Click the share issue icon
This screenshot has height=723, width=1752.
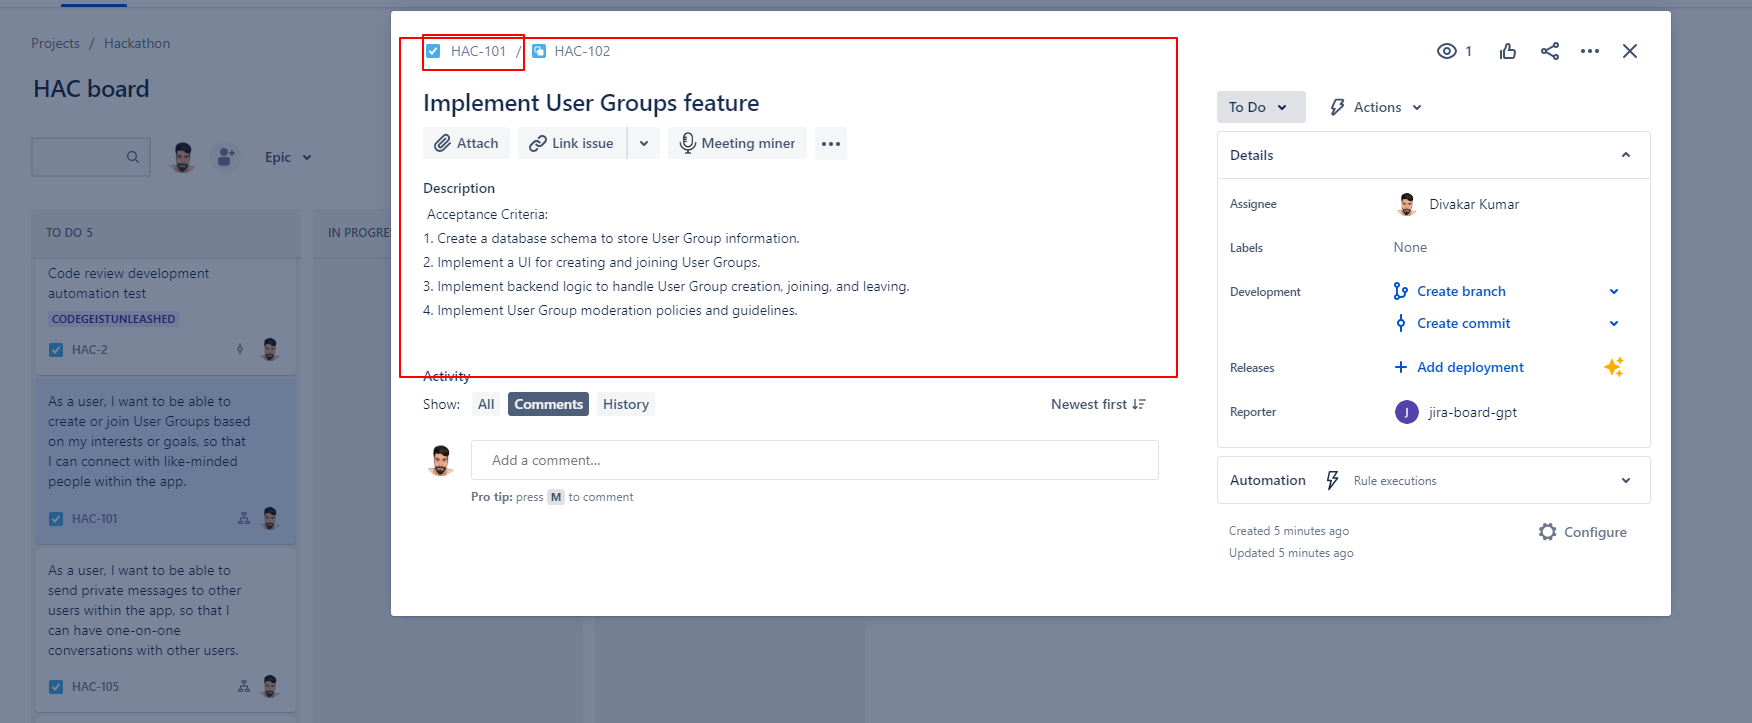coord(1550,51)
